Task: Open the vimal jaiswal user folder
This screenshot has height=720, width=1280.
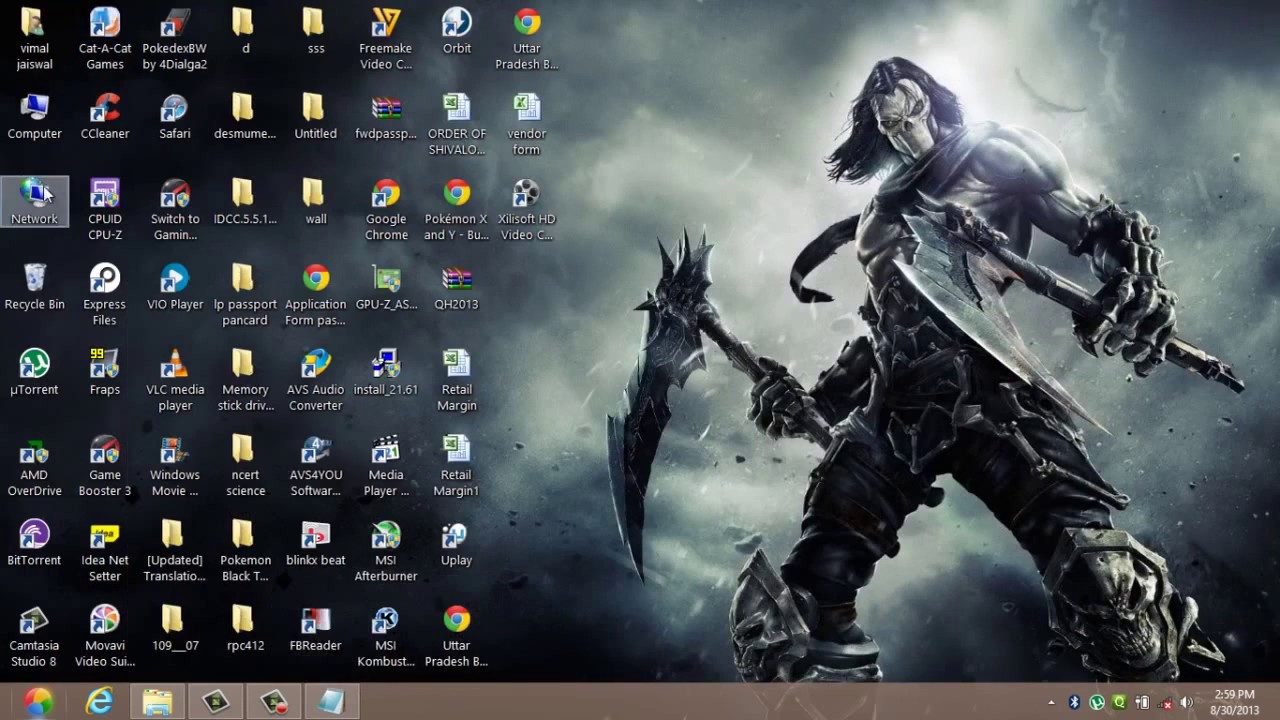Action: coord(34,39)
